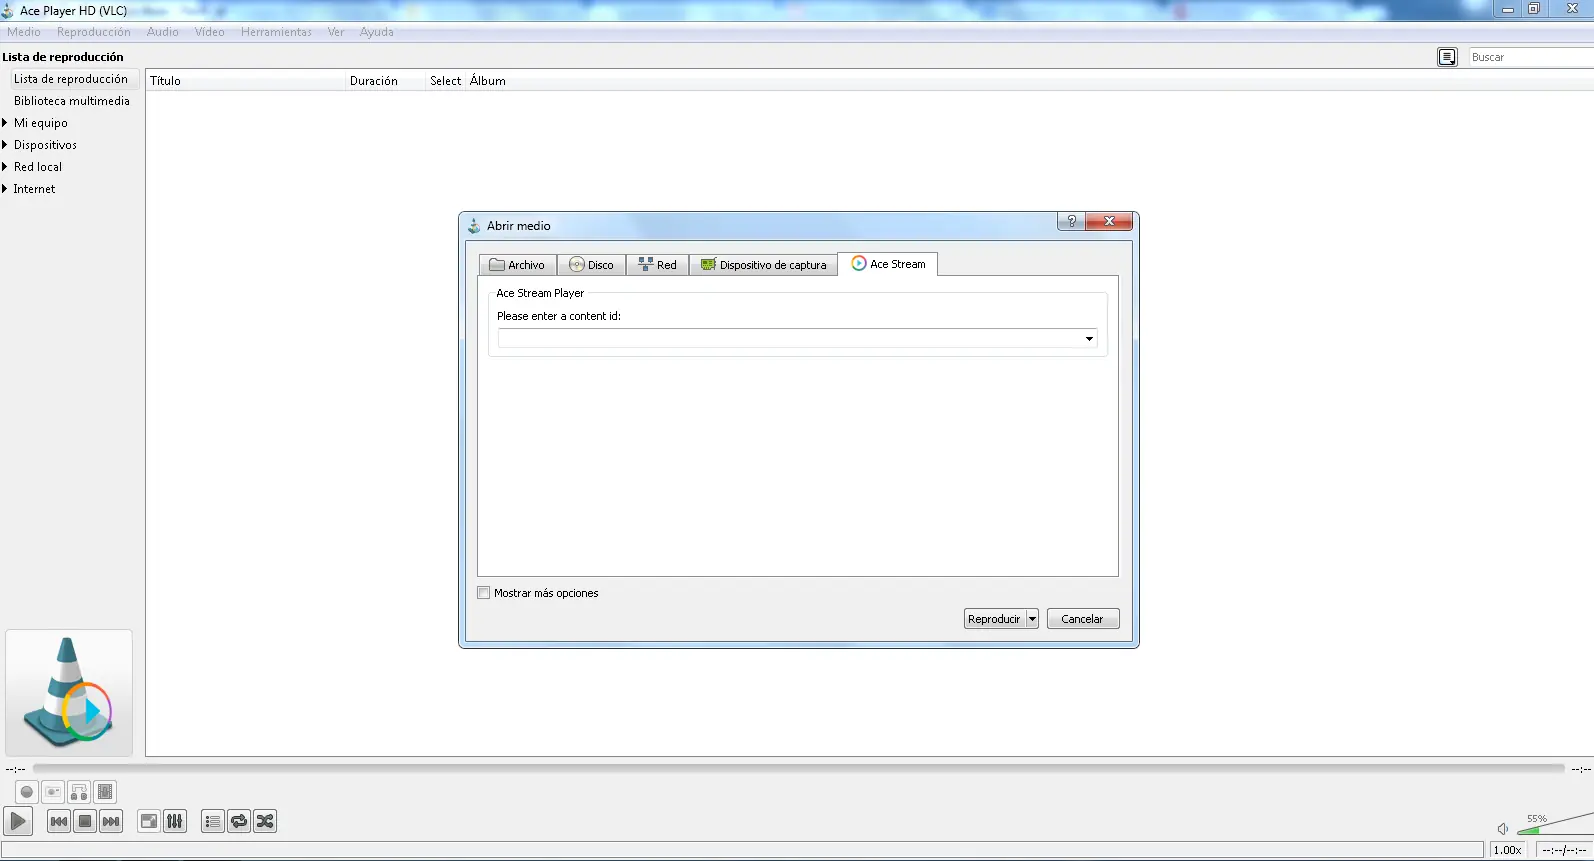Stop playback with the square button
1594x861 pixels.
coord(85,821)
